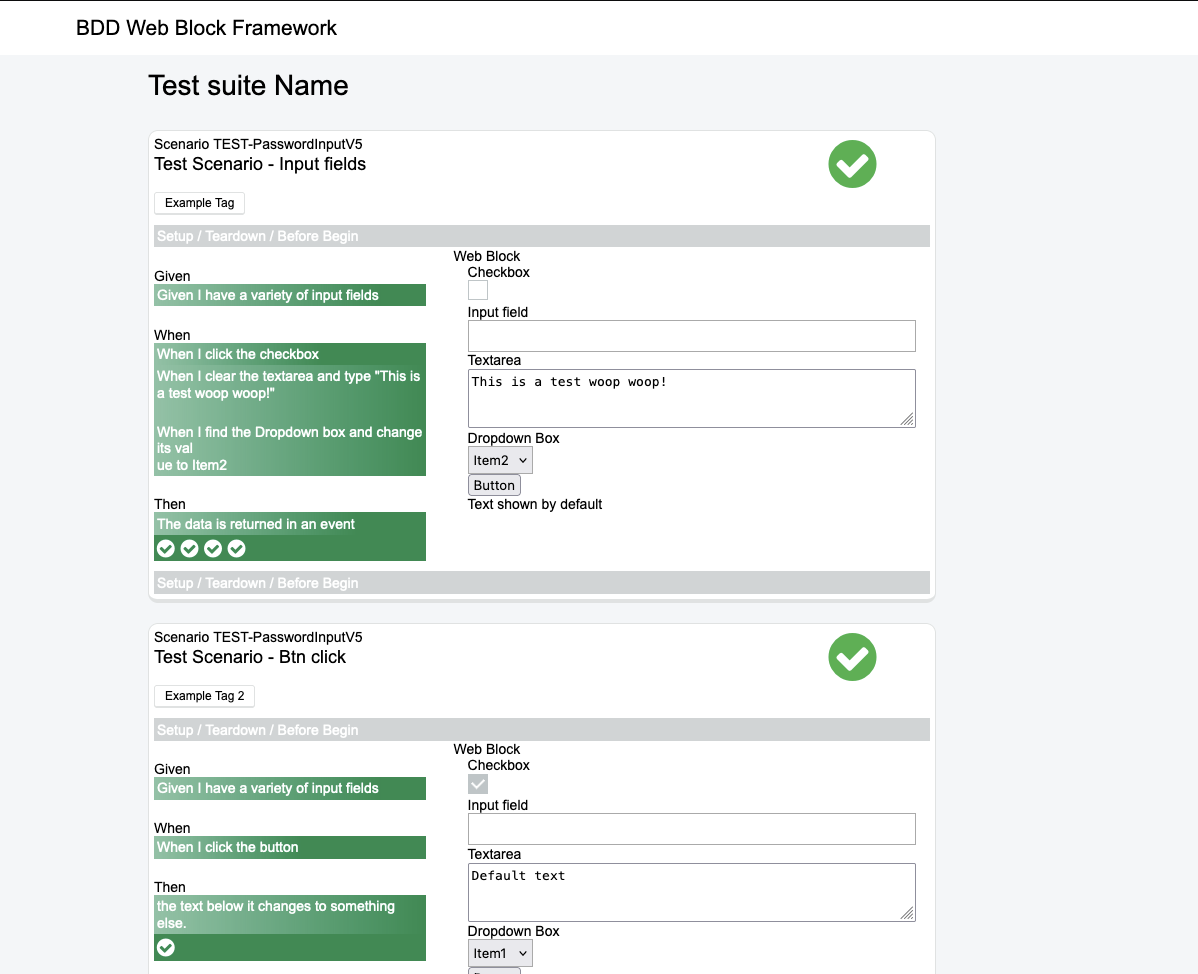Click the 'When I find the Dropdown box' step

pyautogui.click(x=290, y=448)
